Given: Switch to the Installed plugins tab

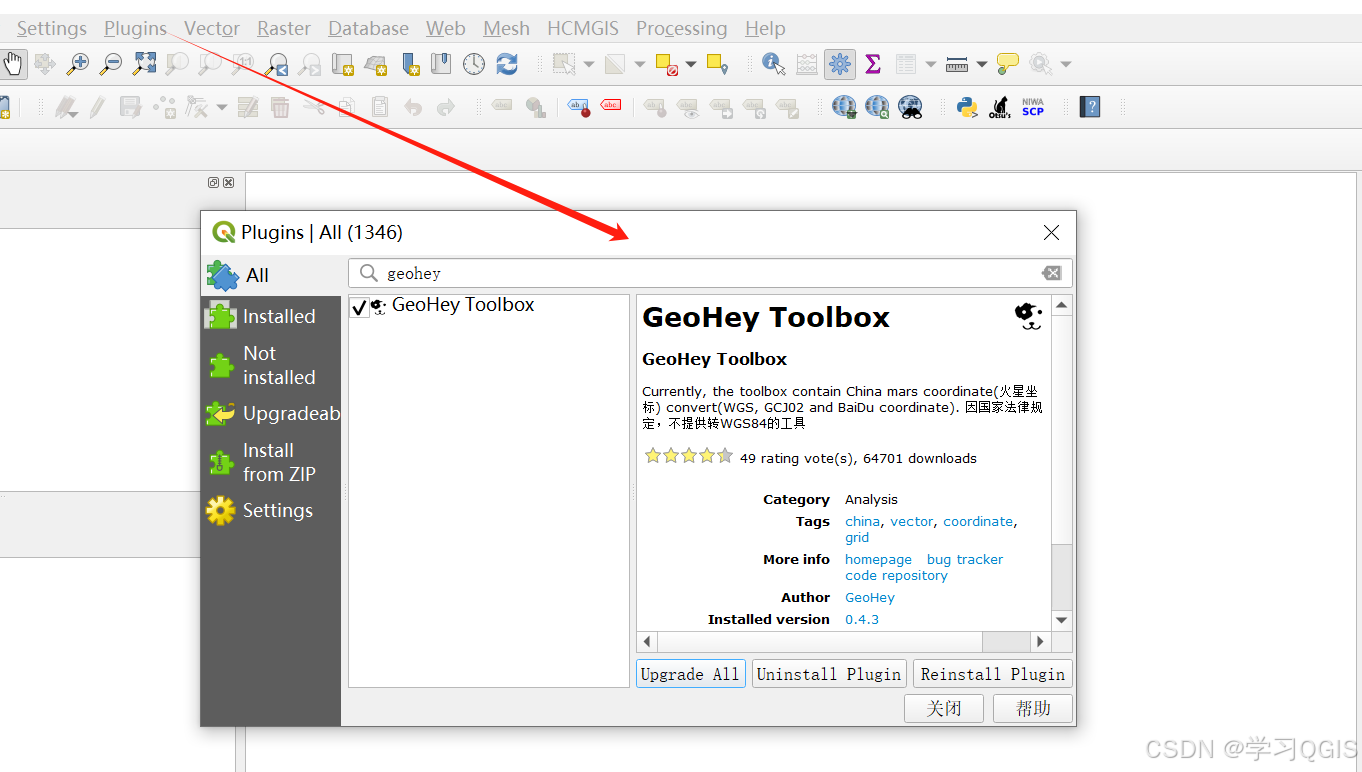Looking at the screenshot, I should [x=271, y=316].
